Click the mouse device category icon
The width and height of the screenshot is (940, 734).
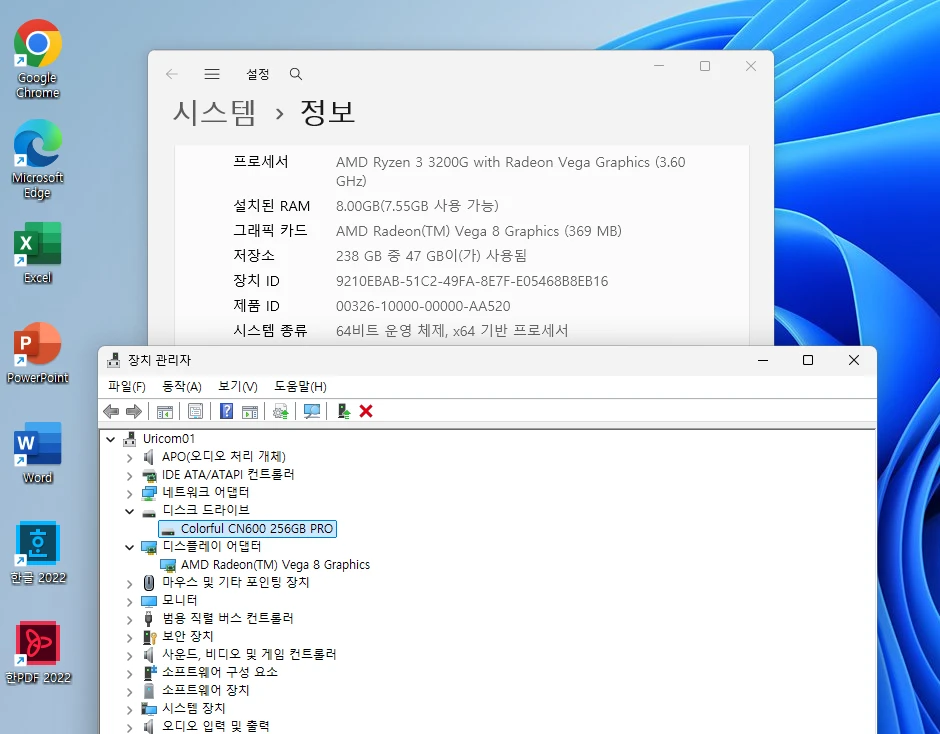click(x=149, y=582)
